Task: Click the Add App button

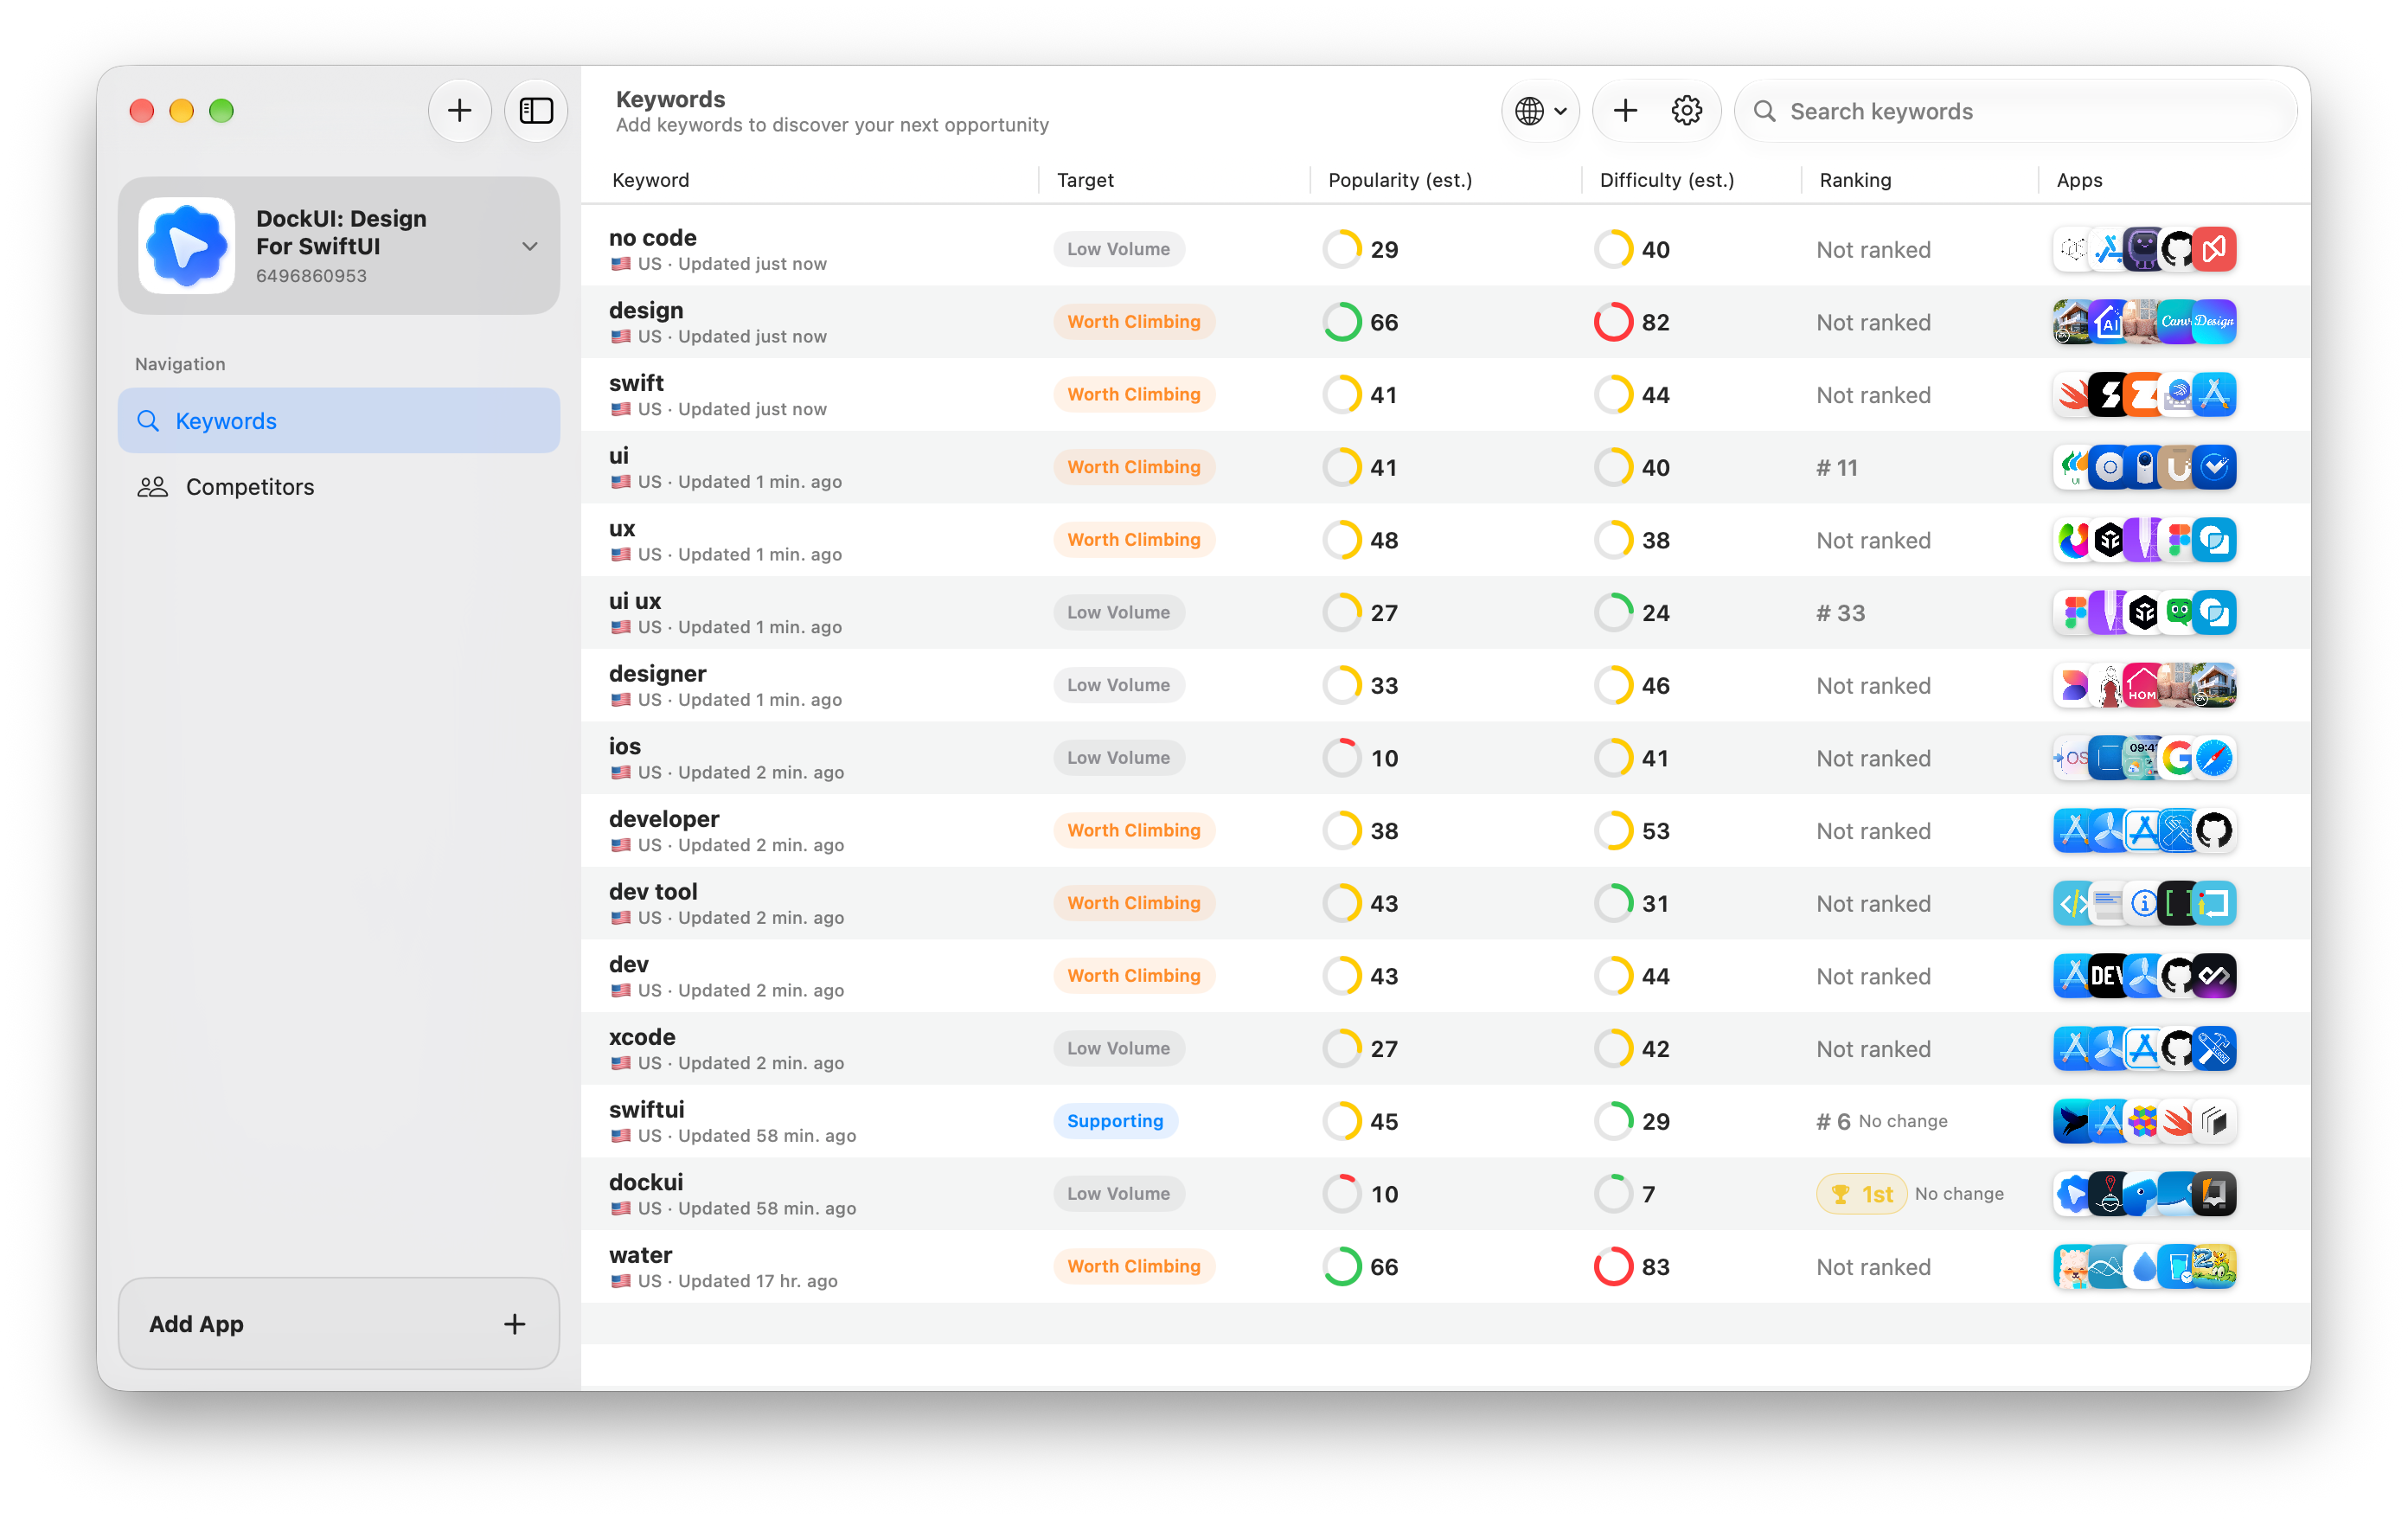Action: pyautogui.click(x=339, y=1323)
